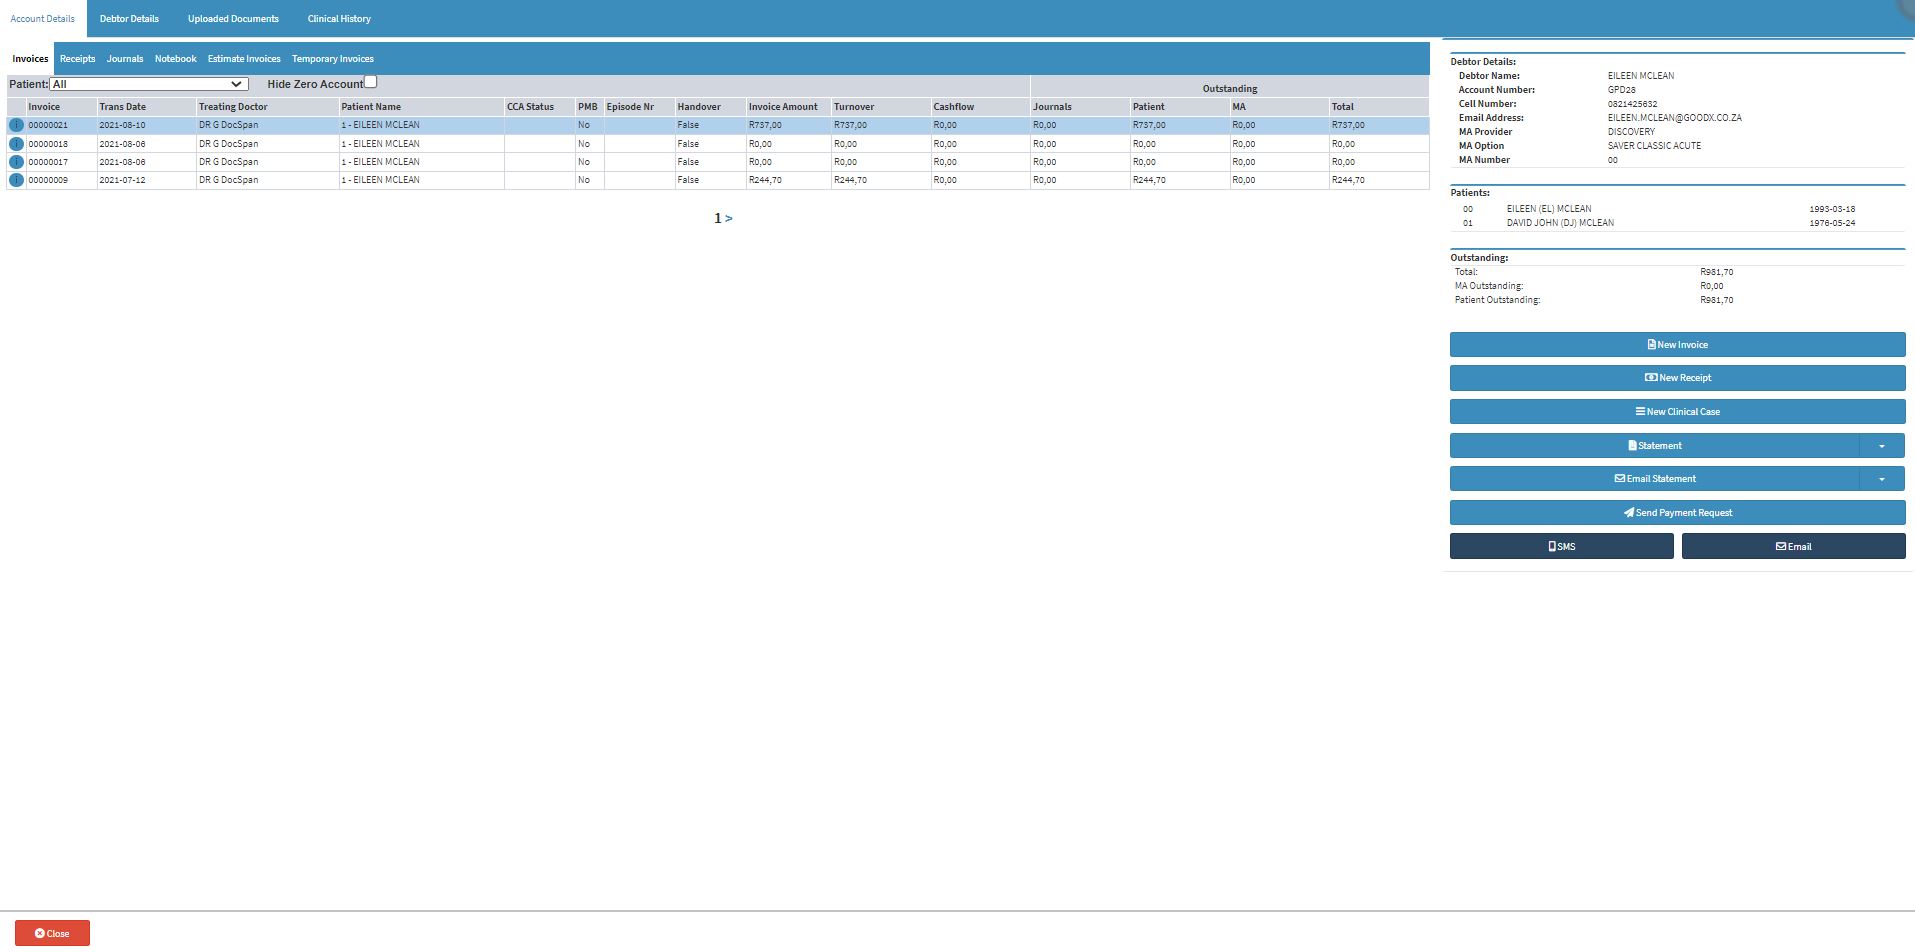
Task: Click the SMS phone button
Action: (1561, 546)
